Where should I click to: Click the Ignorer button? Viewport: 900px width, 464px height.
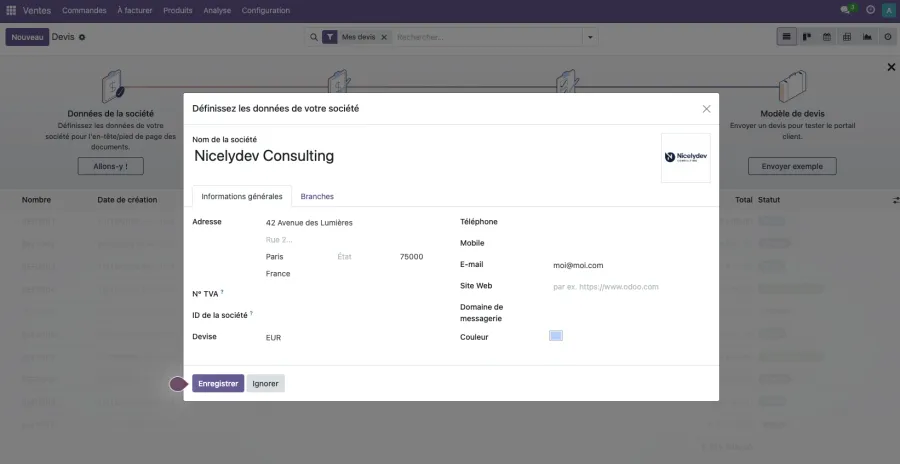[x=265, y=383]
